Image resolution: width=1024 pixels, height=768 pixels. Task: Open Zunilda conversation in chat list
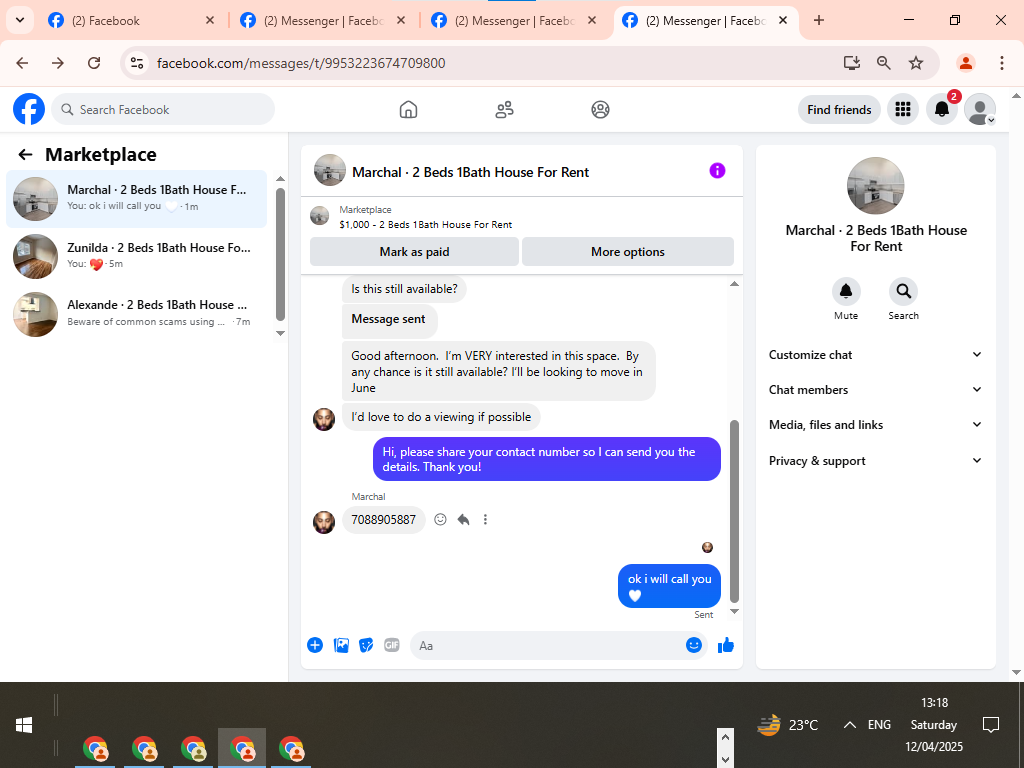click(136, 256)
